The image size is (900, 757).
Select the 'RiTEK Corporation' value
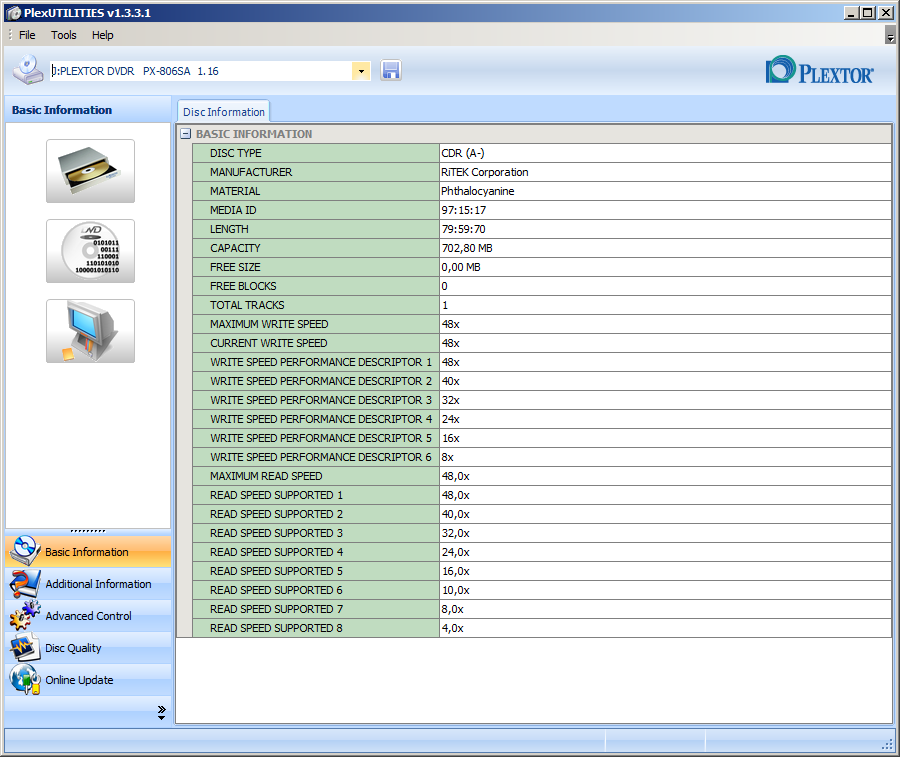pyautogui.click(x=484, y=172)
